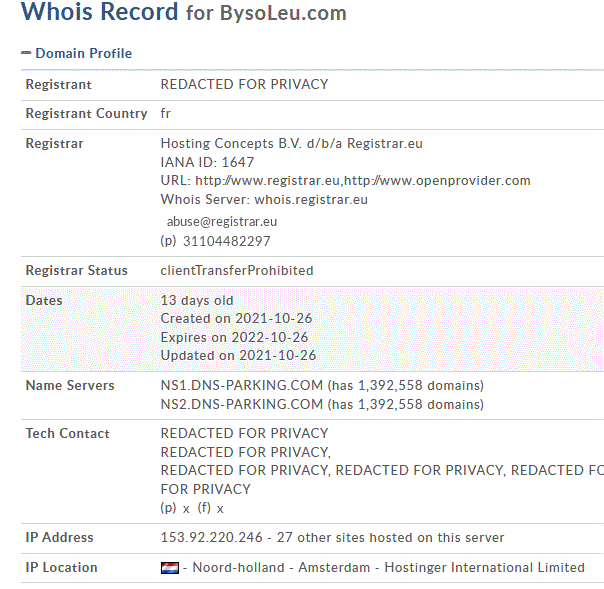Select NS2.DNS-PARKING.COM name server
This screenshot has height=589, width=604.
[x=242, y=404]
